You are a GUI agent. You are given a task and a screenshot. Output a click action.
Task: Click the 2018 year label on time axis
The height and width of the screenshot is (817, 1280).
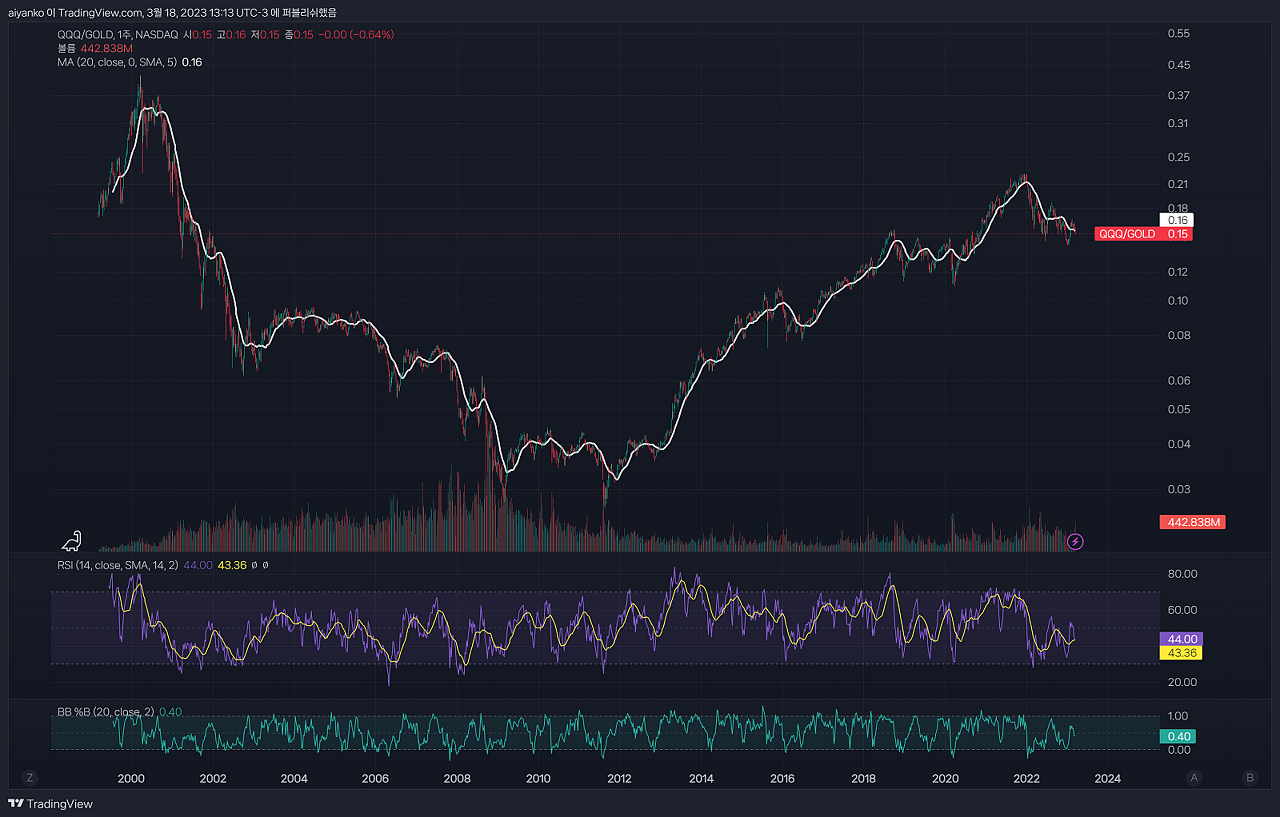point(864,778)
